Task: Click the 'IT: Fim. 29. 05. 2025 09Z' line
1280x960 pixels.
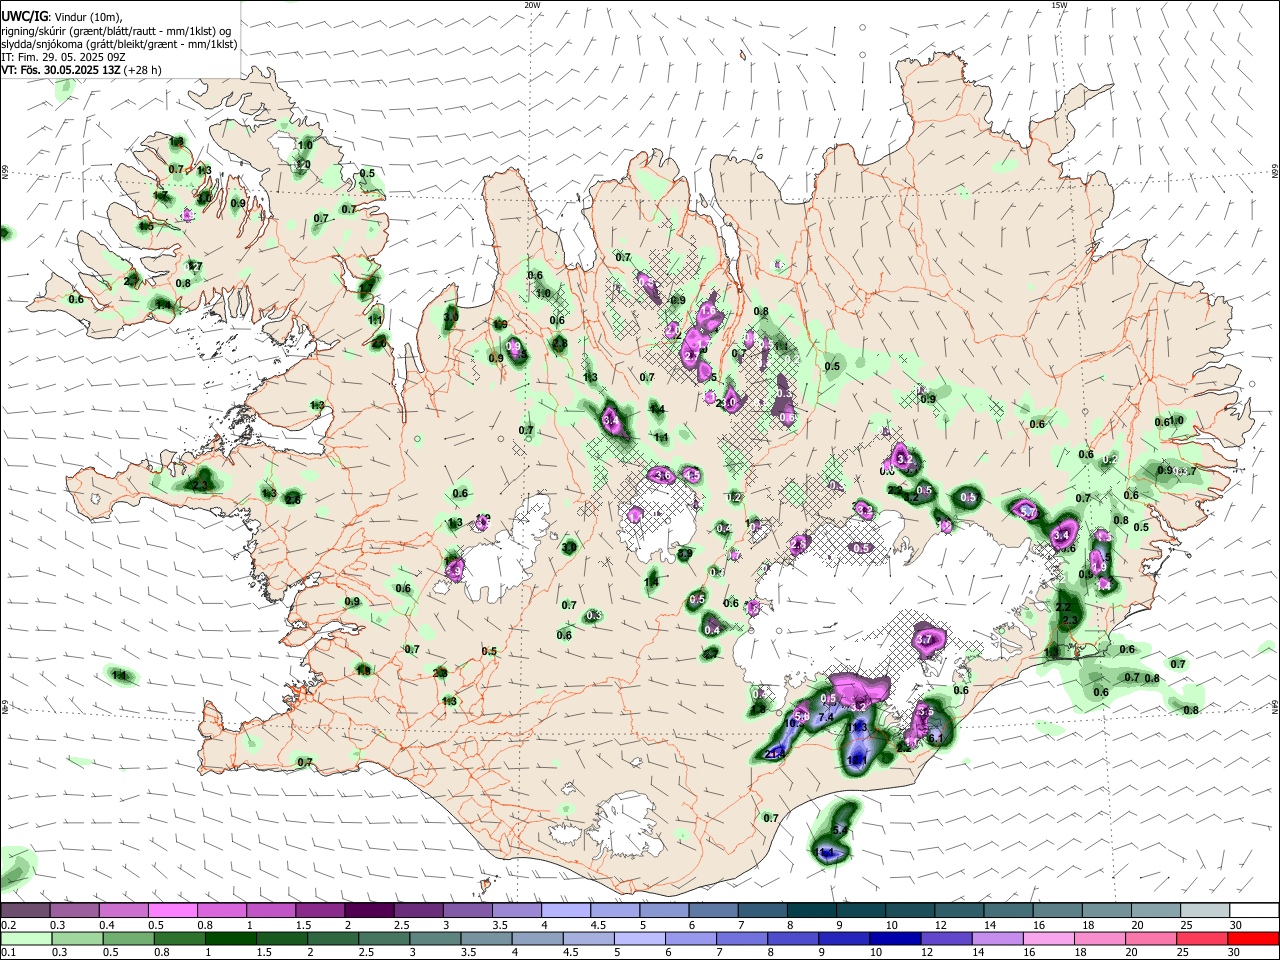Action: pos(63,57)
